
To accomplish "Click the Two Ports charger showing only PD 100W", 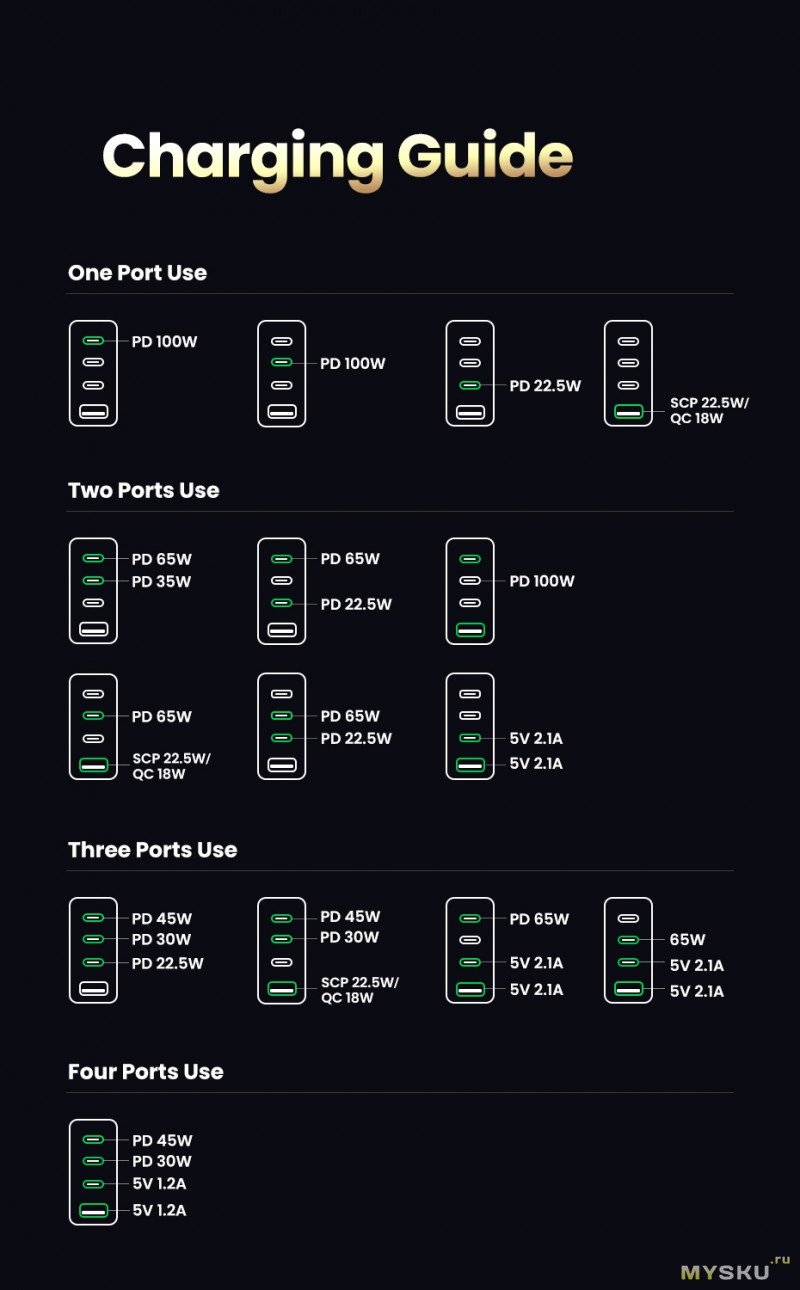I will coord(470,591).
